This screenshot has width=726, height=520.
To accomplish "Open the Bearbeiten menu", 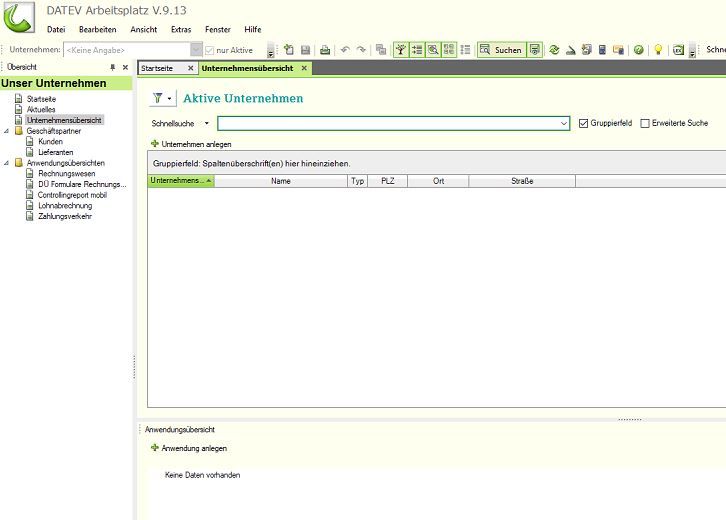I will point(98,29).
